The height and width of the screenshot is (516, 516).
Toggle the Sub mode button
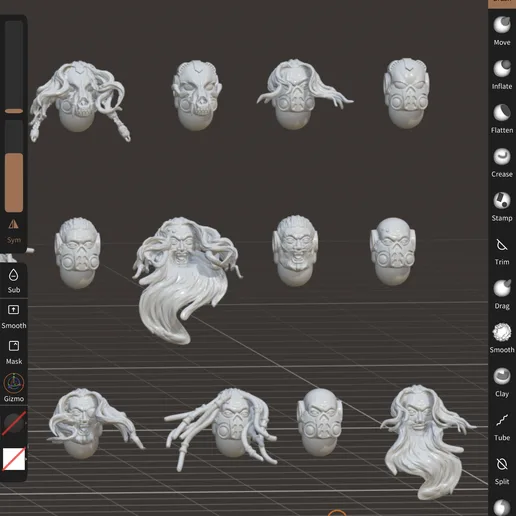pos(14,281)
